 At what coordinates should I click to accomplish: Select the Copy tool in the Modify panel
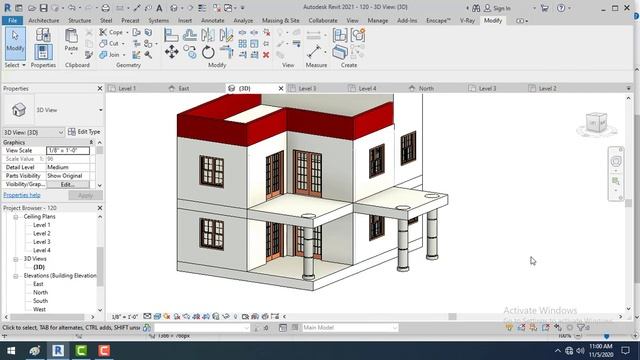pos(190,52)
